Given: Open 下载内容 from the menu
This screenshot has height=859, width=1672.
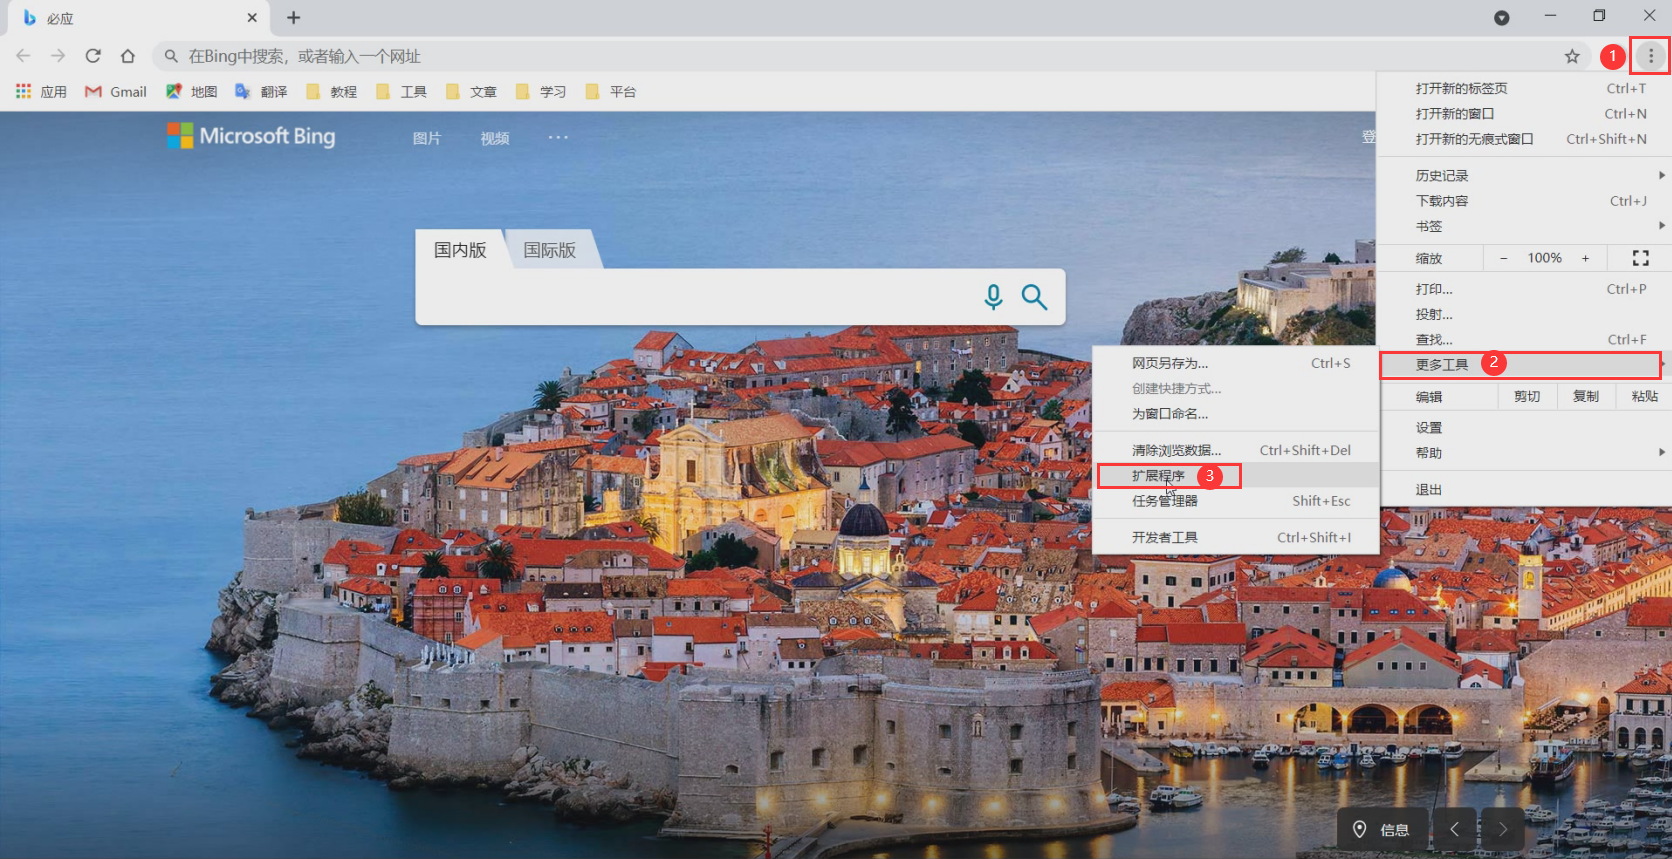Looking at the screenshot, I should 1522,201.
